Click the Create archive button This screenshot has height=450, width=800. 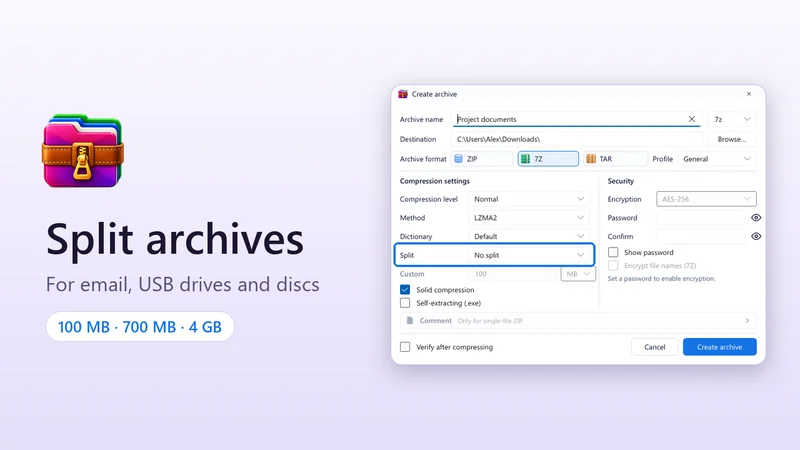pos(719,347)
